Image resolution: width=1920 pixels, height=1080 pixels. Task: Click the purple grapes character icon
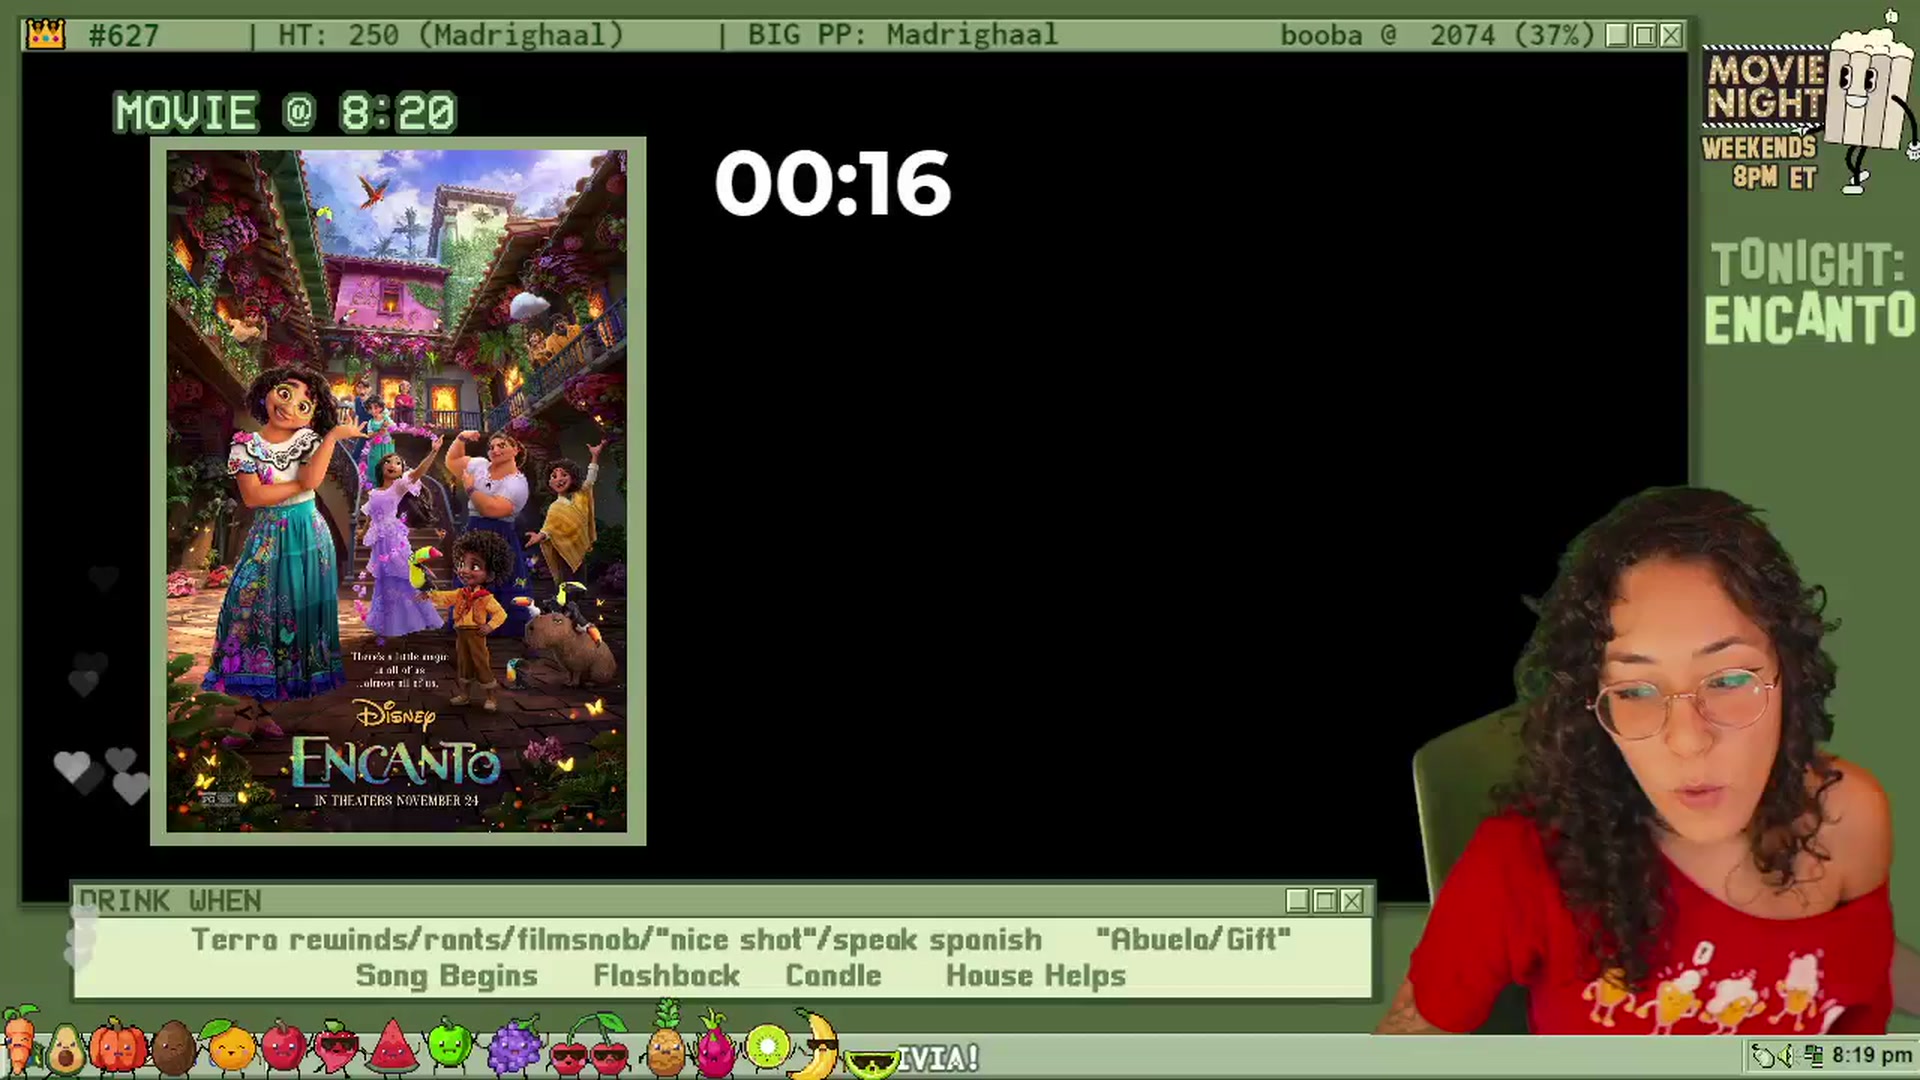(x=513, y=1046)
